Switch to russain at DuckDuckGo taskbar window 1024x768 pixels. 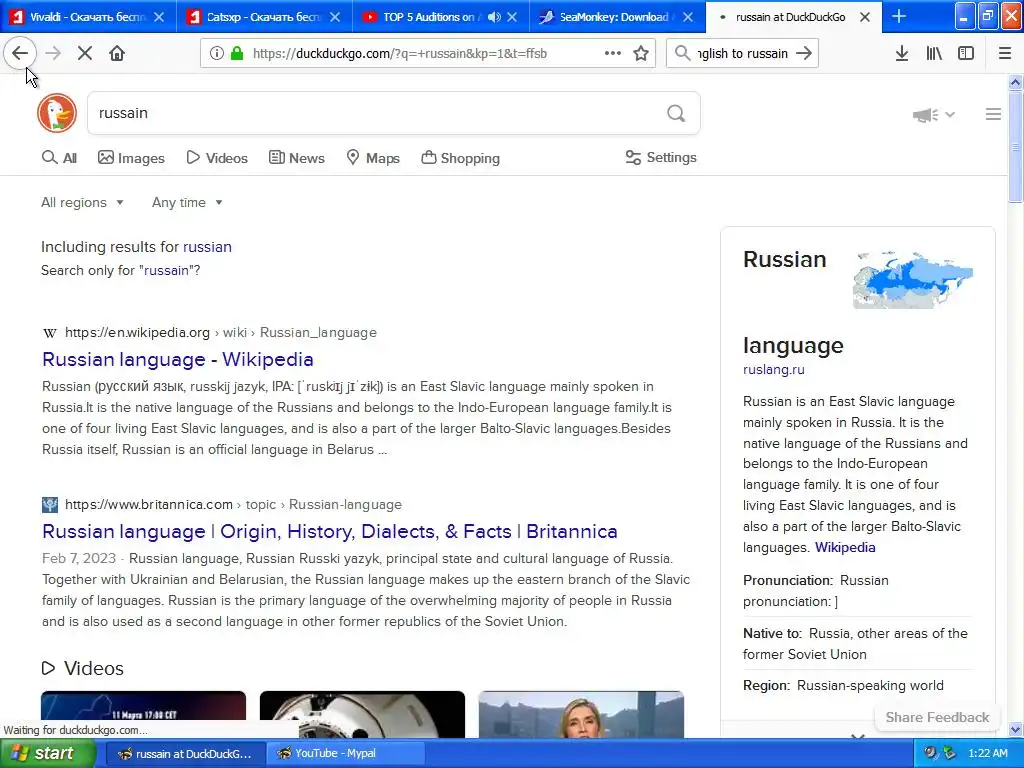point(185,753)
